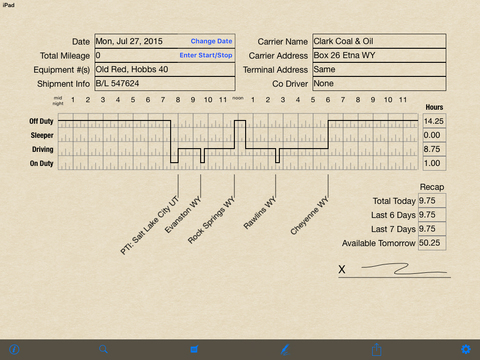The image size is (480, 360).
Task: Click Off Duty hours value 14.25
Action: click(434, 121)
